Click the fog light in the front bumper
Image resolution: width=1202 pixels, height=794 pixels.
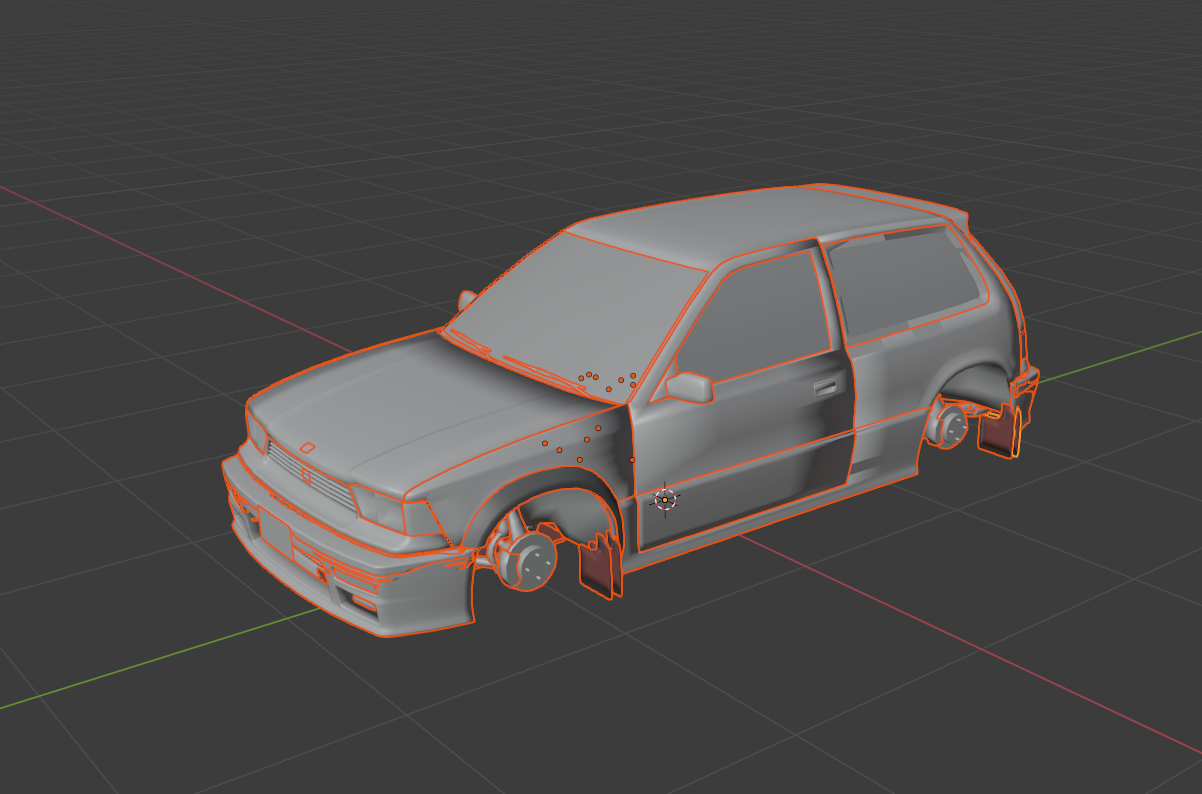(x=362, y=603)
